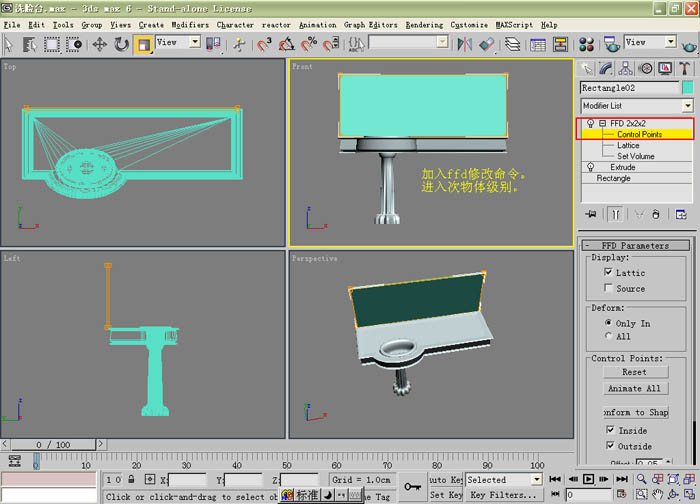
Task: Select Set Volume sub-object level
Action: point(636,156)
